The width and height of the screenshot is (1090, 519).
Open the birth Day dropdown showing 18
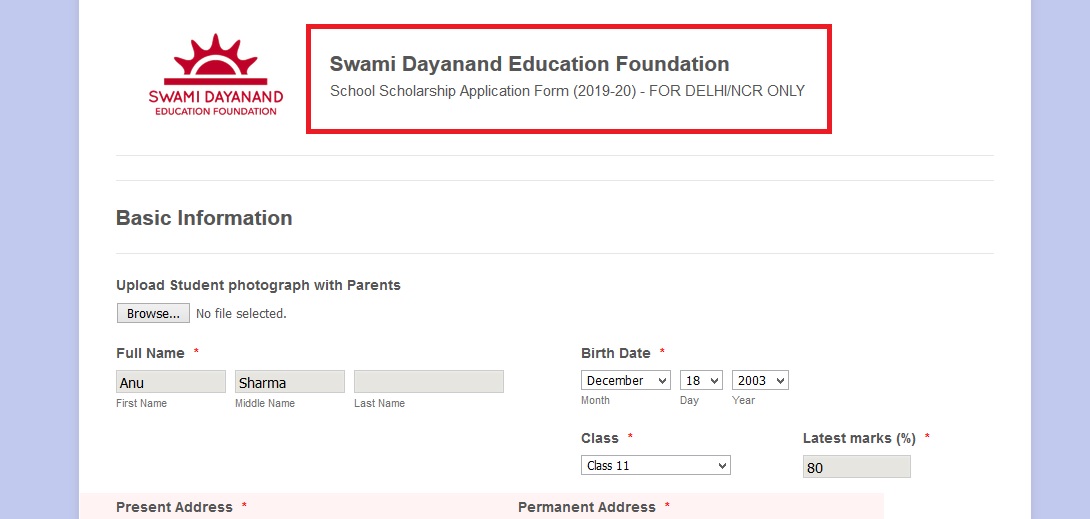tap(701, 380)
